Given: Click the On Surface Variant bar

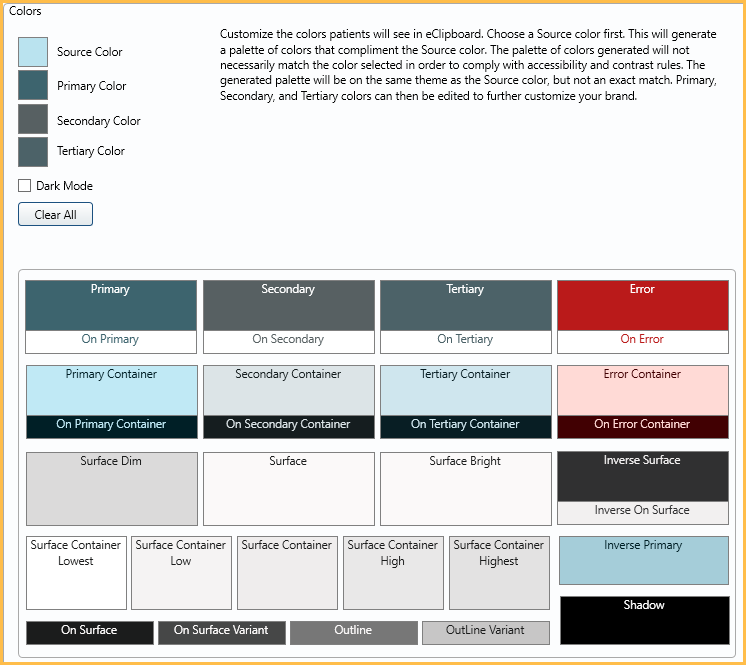Looking at the screenshot, I should point(222,632).
